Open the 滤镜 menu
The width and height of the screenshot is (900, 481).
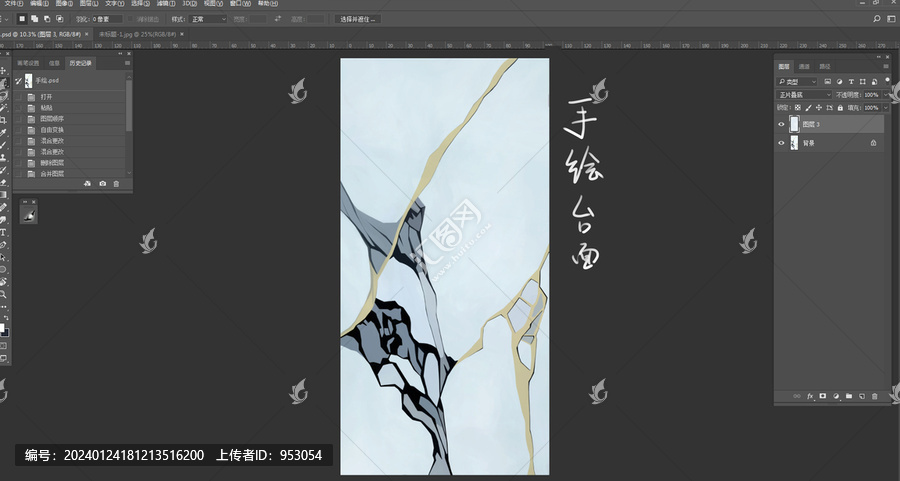coord(166,3)
